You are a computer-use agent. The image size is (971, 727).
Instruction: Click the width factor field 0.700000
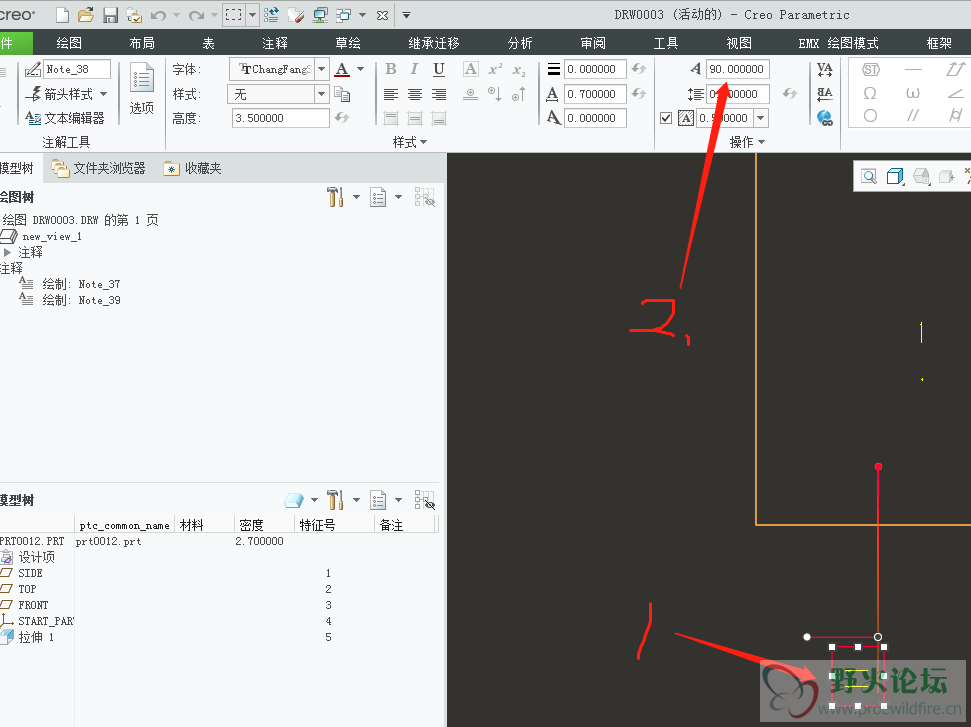point(594,94)
